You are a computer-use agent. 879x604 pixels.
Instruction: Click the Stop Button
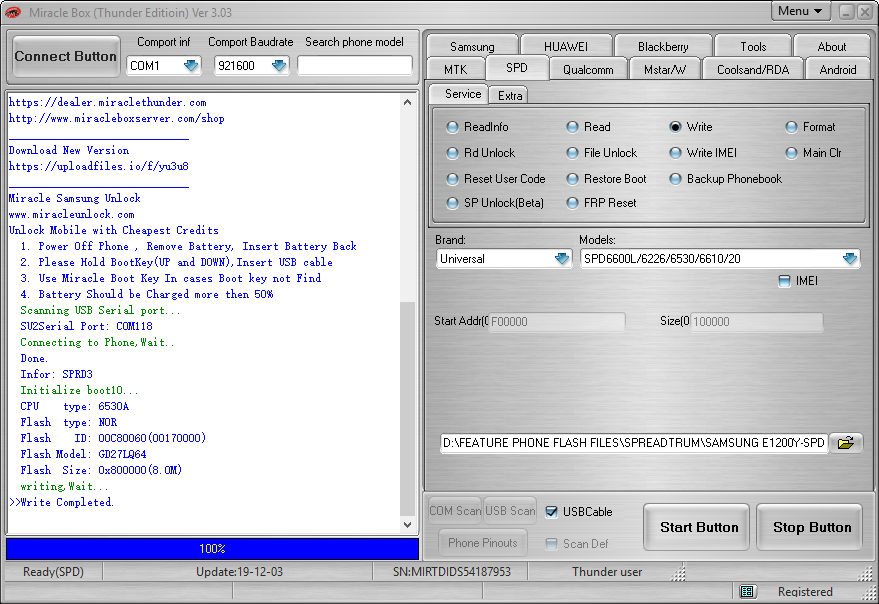[x=811, y=527]
